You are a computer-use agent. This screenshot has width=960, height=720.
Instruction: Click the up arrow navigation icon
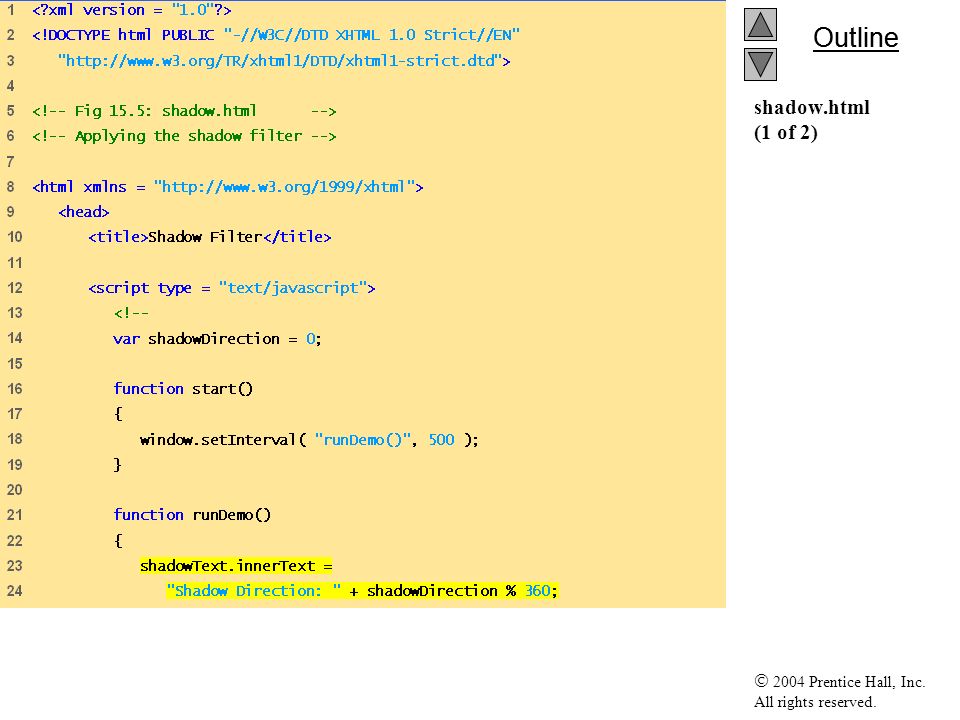[x=760, y=24]
